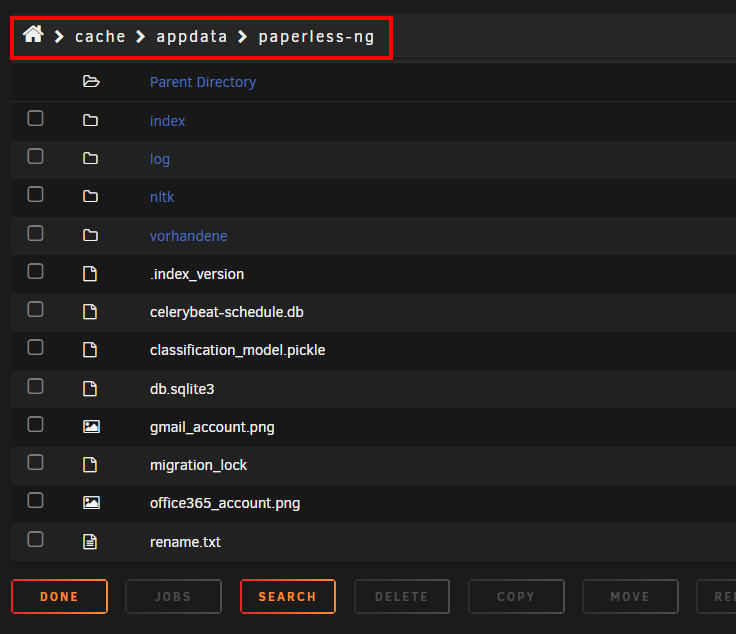Viewport: 736px width, 634px height.
Task: Tick the classification_model.pickle checkbox
Action: click(x=35, y=348)
